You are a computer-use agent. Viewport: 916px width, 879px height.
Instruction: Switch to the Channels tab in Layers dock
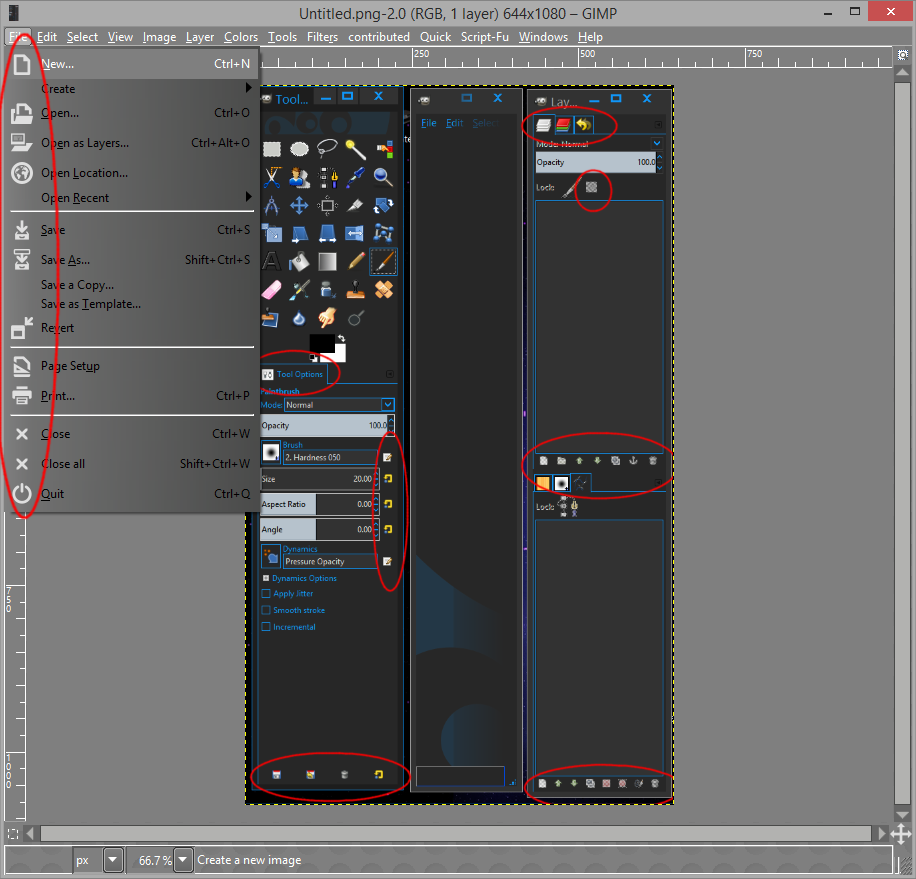click(x=563, y=124)
